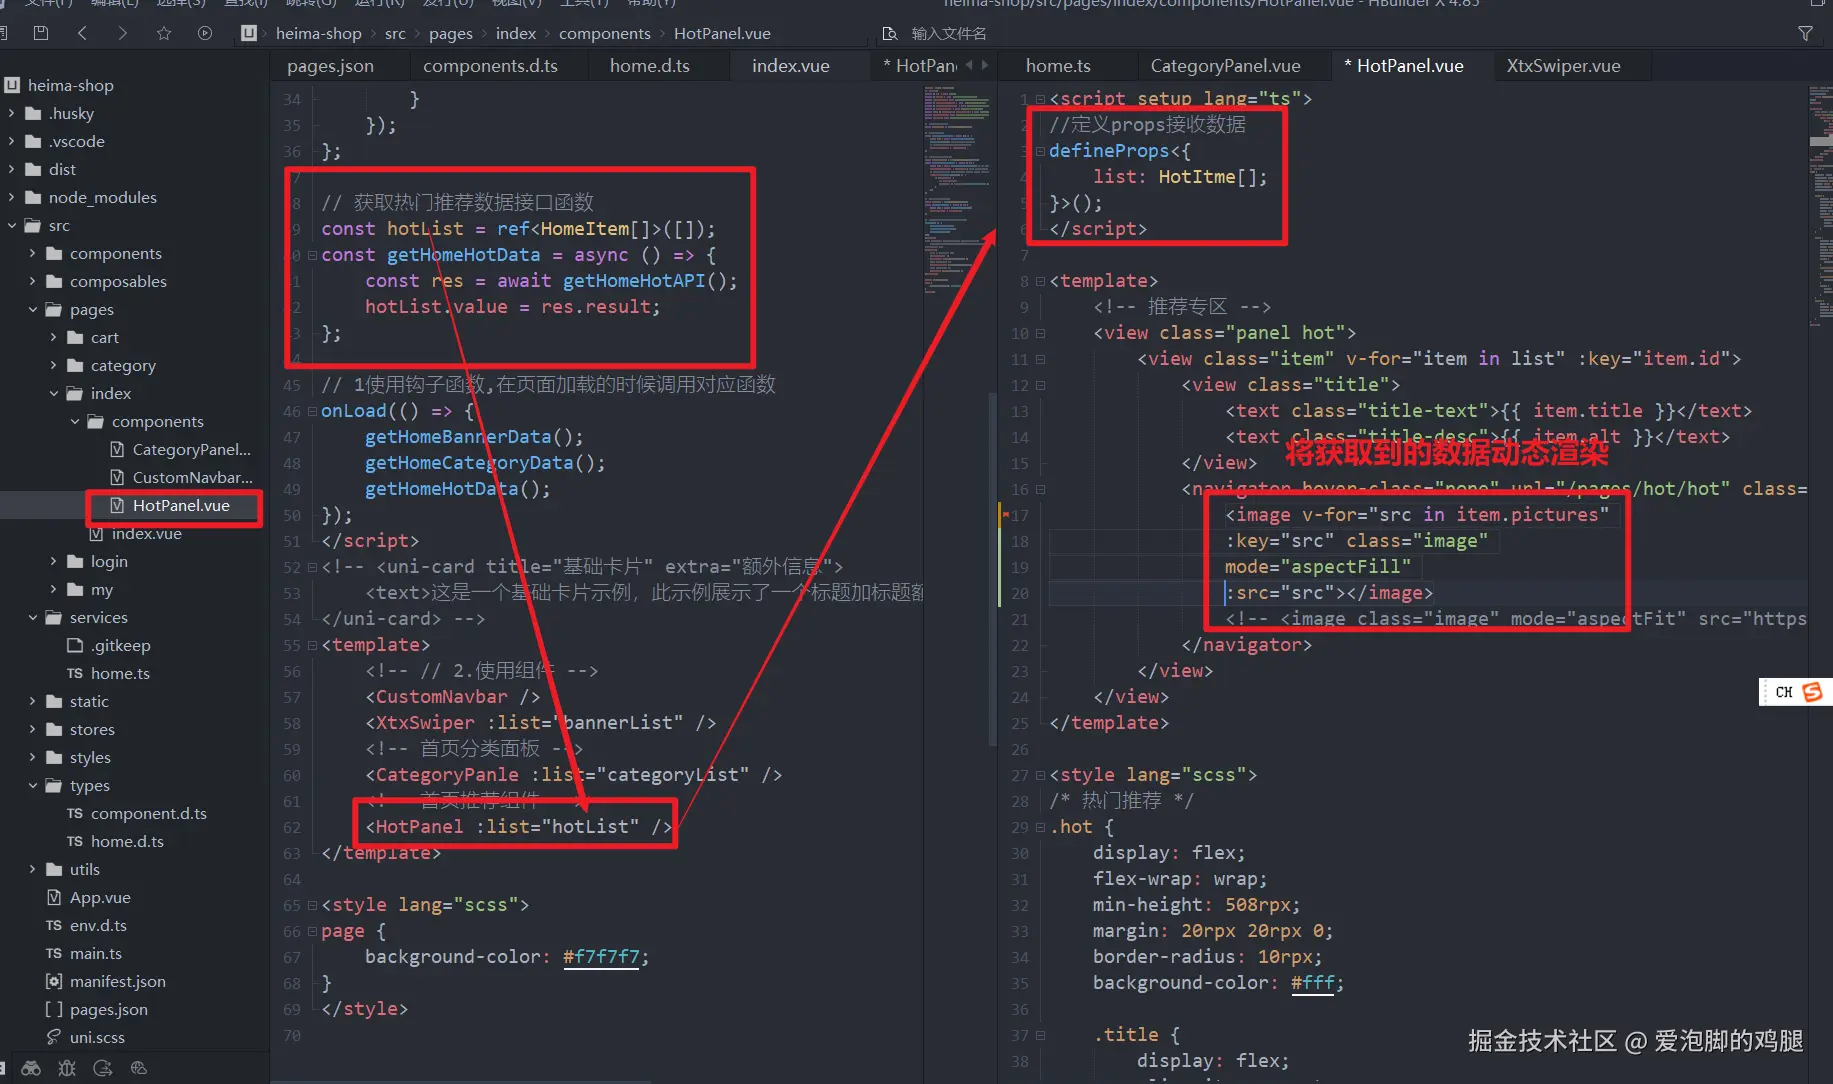Screen dimensions: 1833x1084
Task: Click the pages breadcrumb segment
Action: [451, 33]
